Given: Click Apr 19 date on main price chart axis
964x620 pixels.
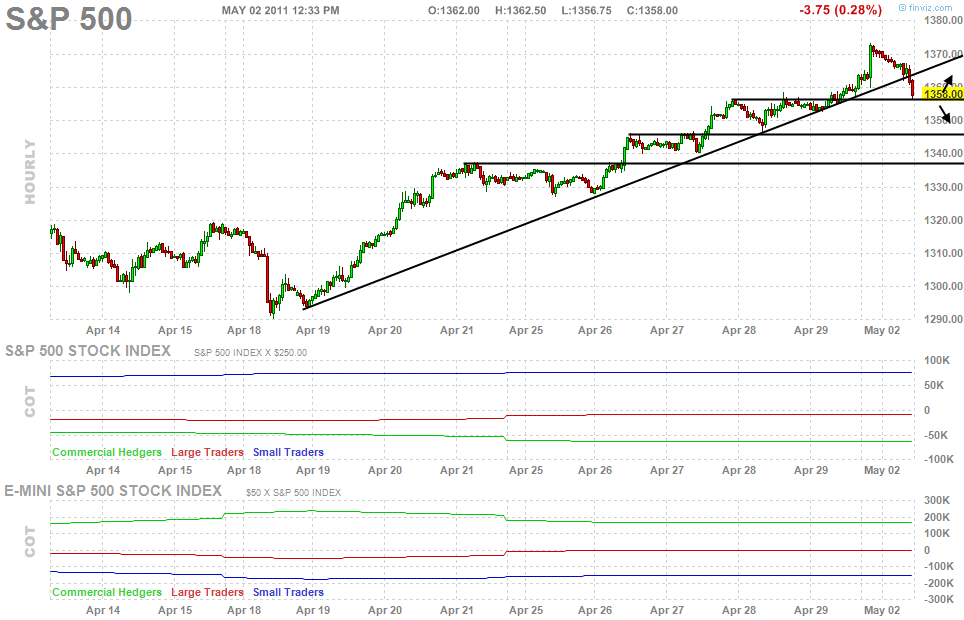Looking at the screenshot, I should pos(312,329).
